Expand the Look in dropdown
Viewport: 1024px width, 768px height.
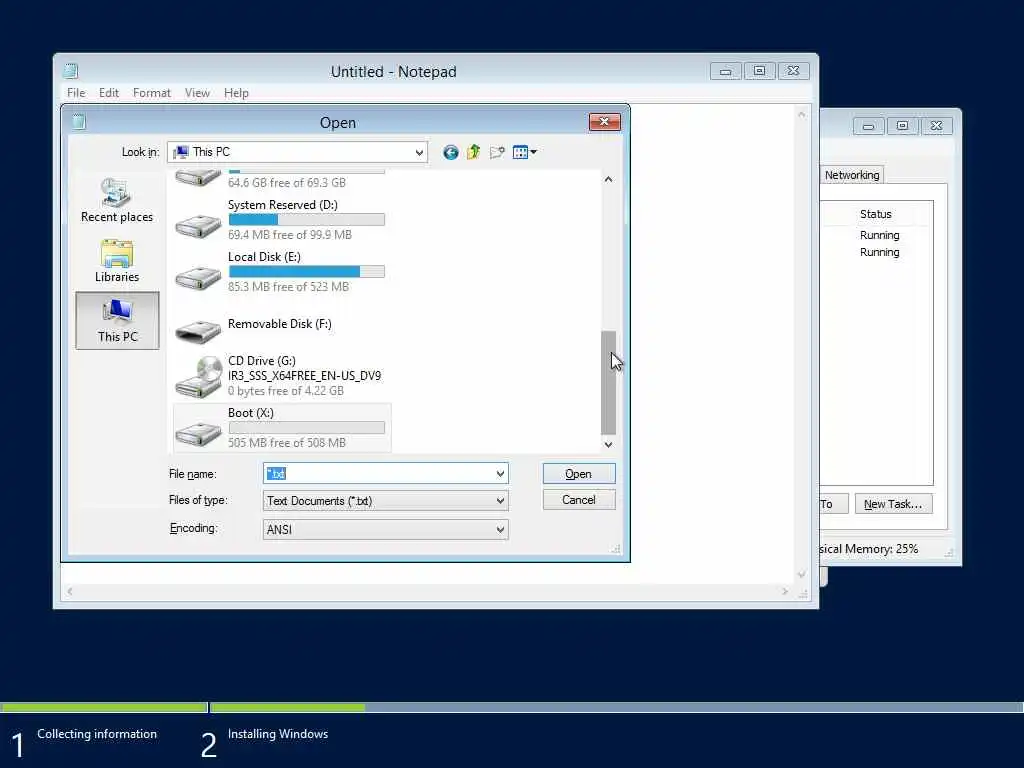(419, 152)
